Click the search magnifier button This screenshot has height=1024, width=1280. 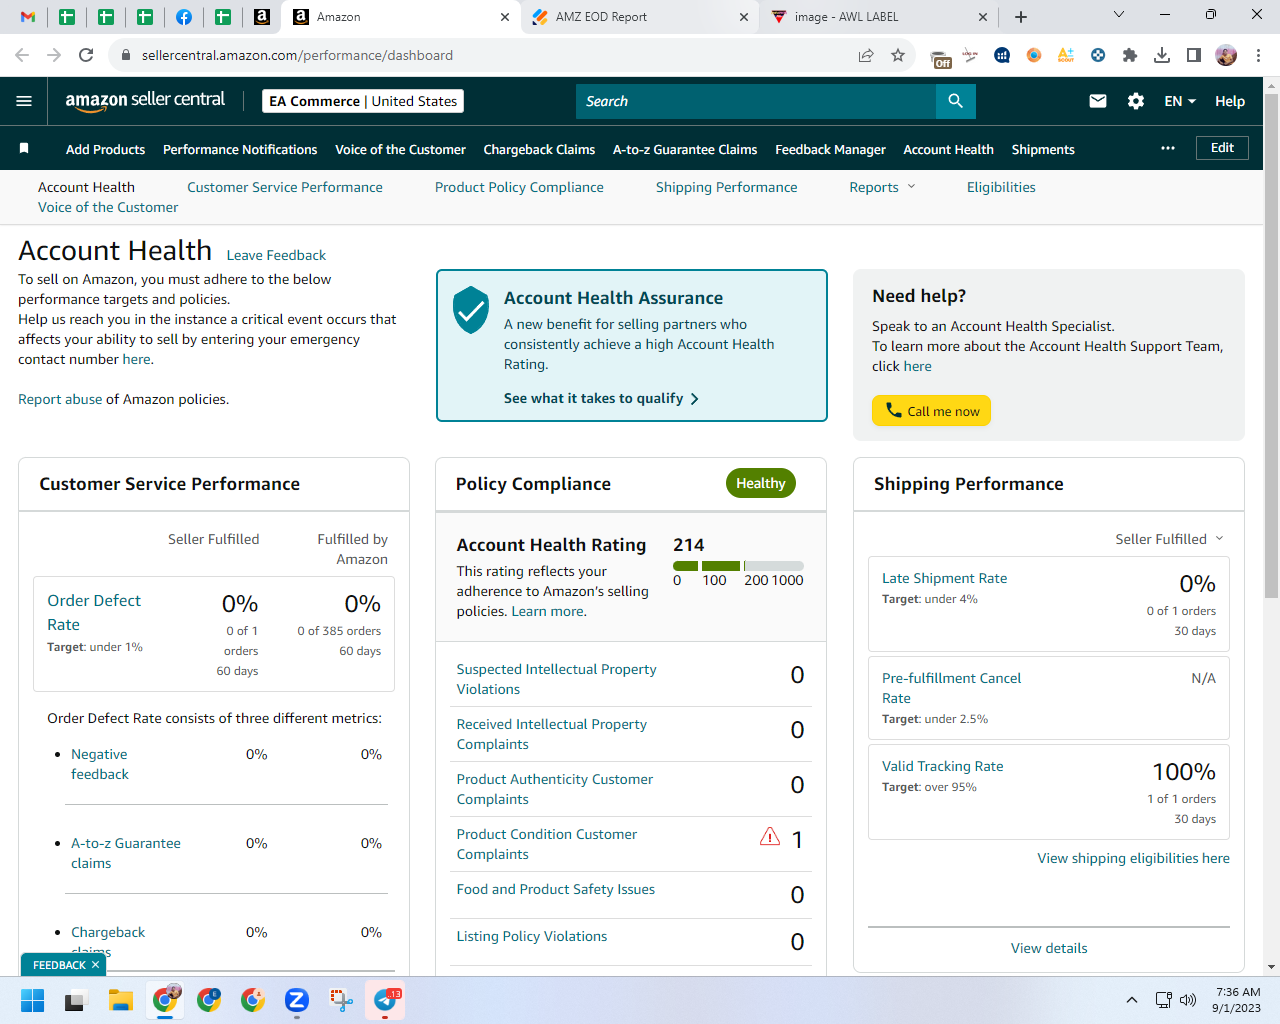(x=955, y=101)
